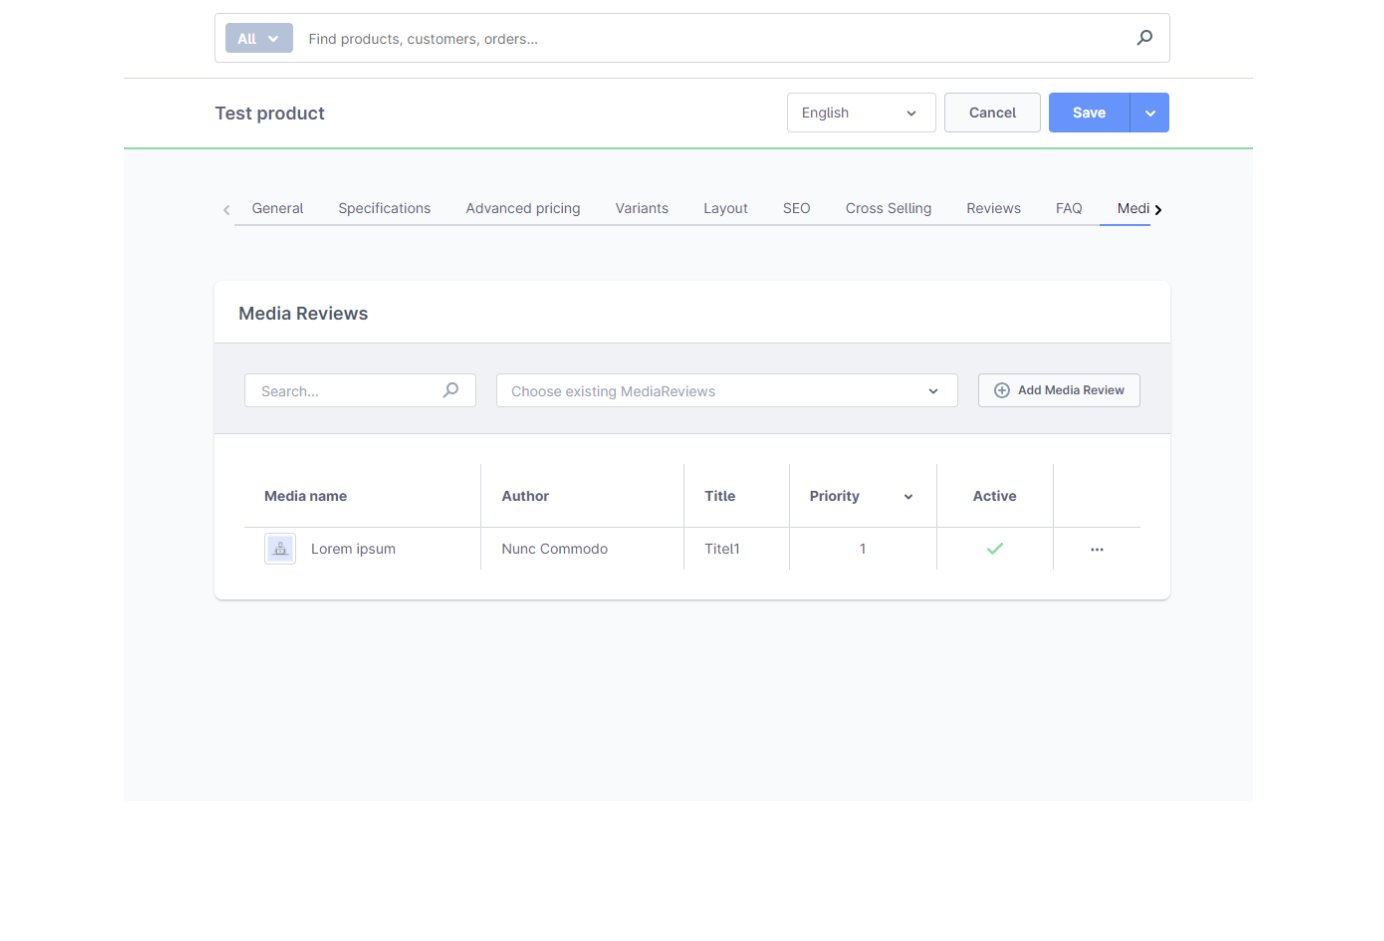This screenshot has height=941, width=1384.
Task: Open the three-dot actions menu for Lorem ipsum
Action: (x=1097, y=549)
